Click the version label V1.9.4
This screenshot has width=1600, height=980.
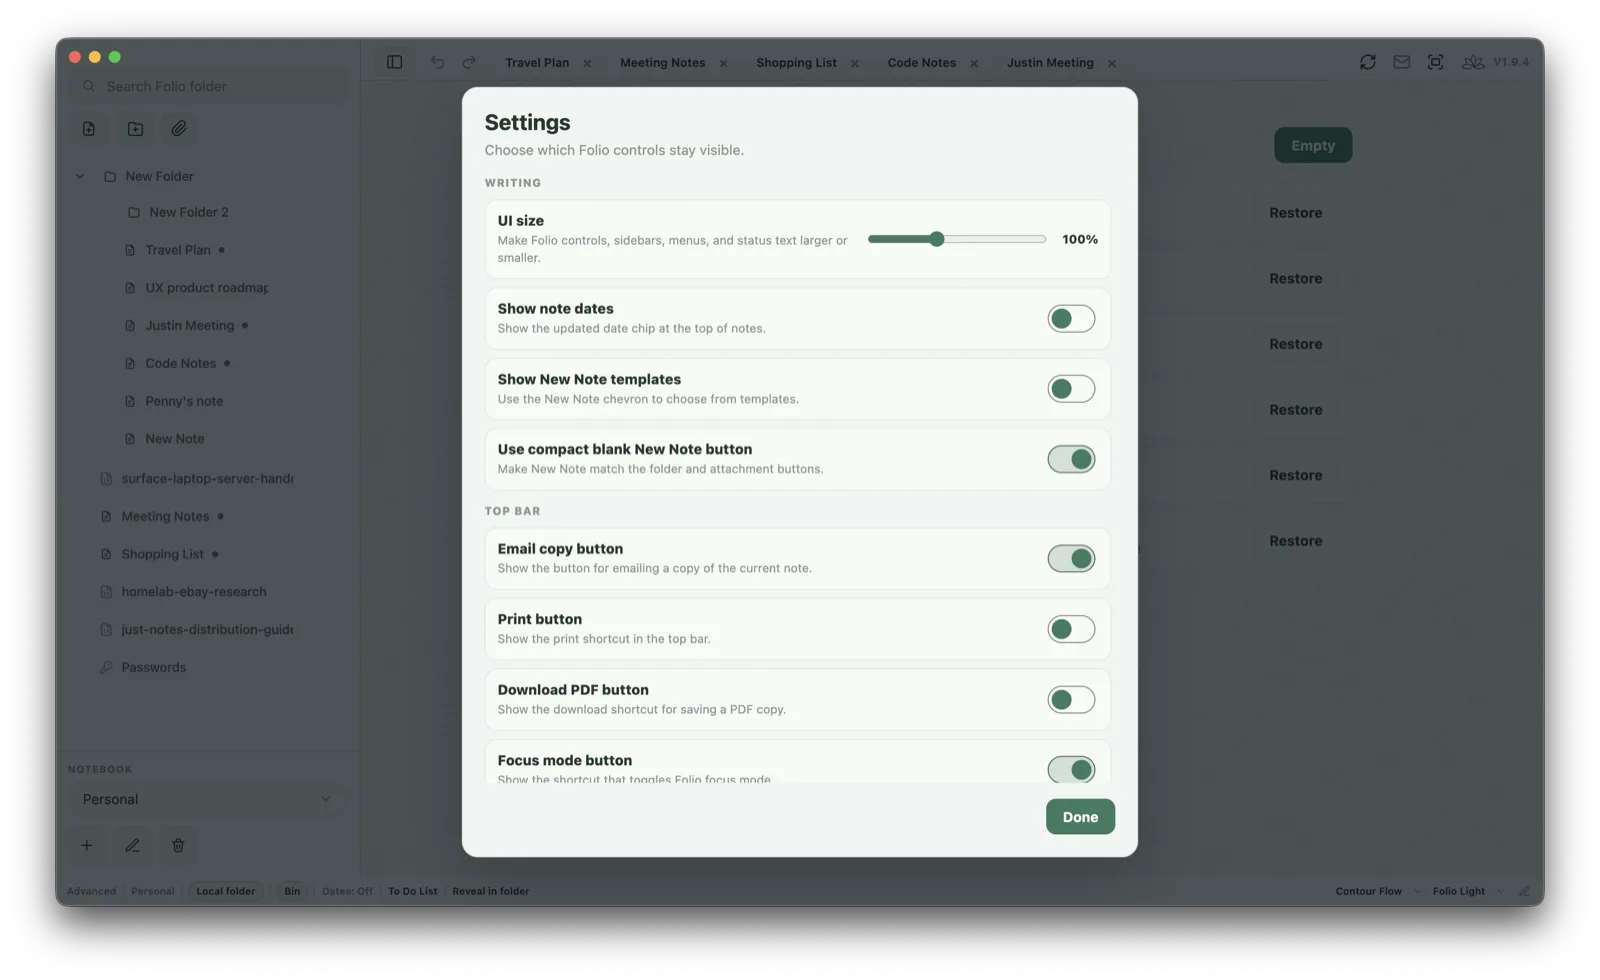(1511, 62)
